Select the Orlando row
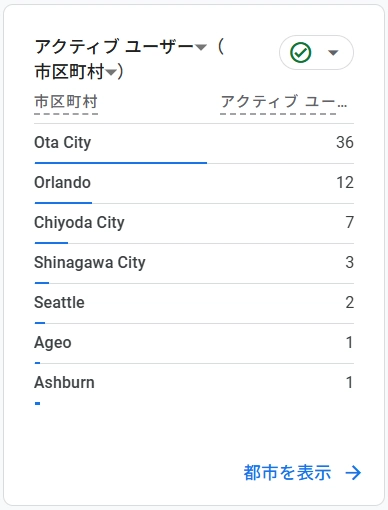Viewport: 388px width, 510px height. tap(194, 184)
